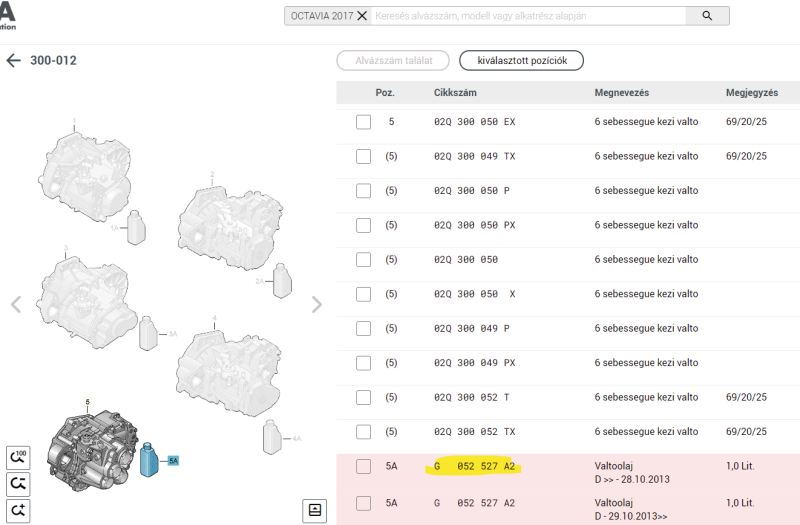Click the 1,0 Lit. note in the 28.10.2013 row
This screenshot has width=800, height=525.
click(740, 466)
